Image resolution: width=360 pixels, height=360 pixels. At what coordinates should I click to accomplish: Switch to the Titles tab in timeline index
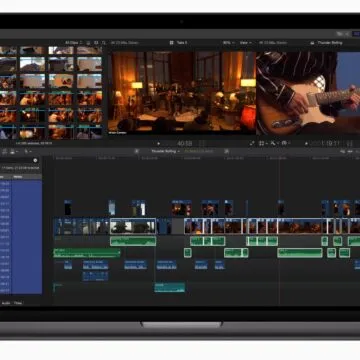(x=18, y=303)
